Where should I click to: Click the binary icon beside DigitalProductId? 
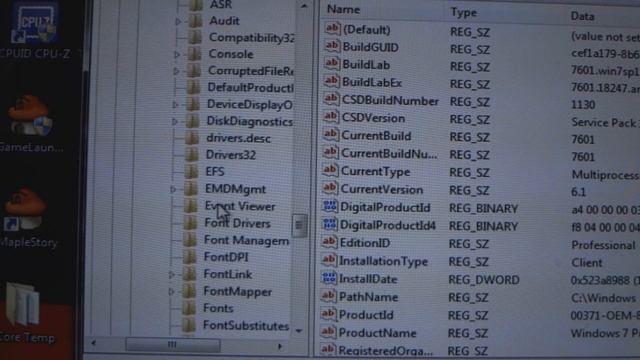point(329,207)
